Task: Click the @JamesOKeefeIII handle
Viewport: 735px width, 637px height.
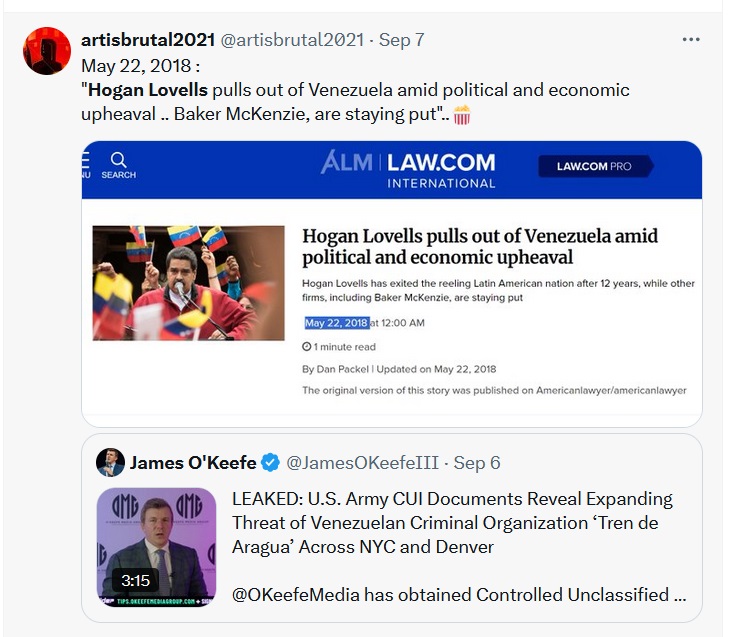Action: tap(362, 463)
